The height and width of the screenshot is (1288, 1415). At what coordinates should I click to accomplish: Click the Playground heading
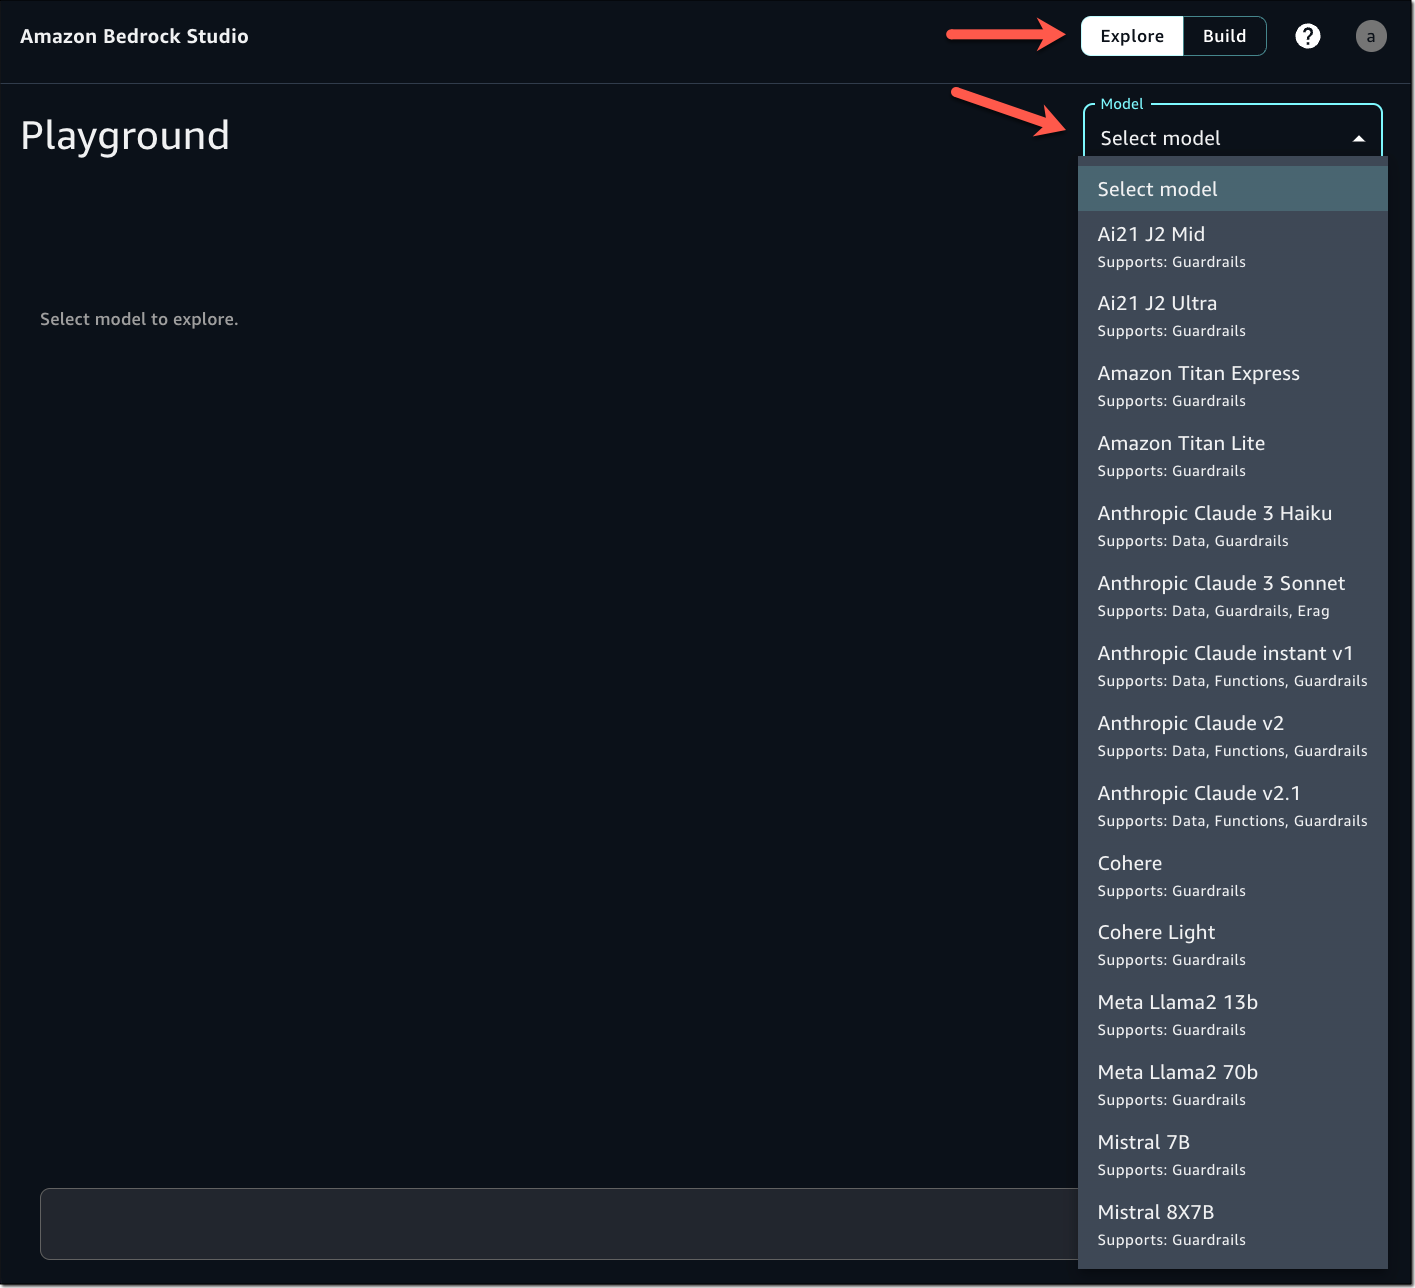(125, 136)
